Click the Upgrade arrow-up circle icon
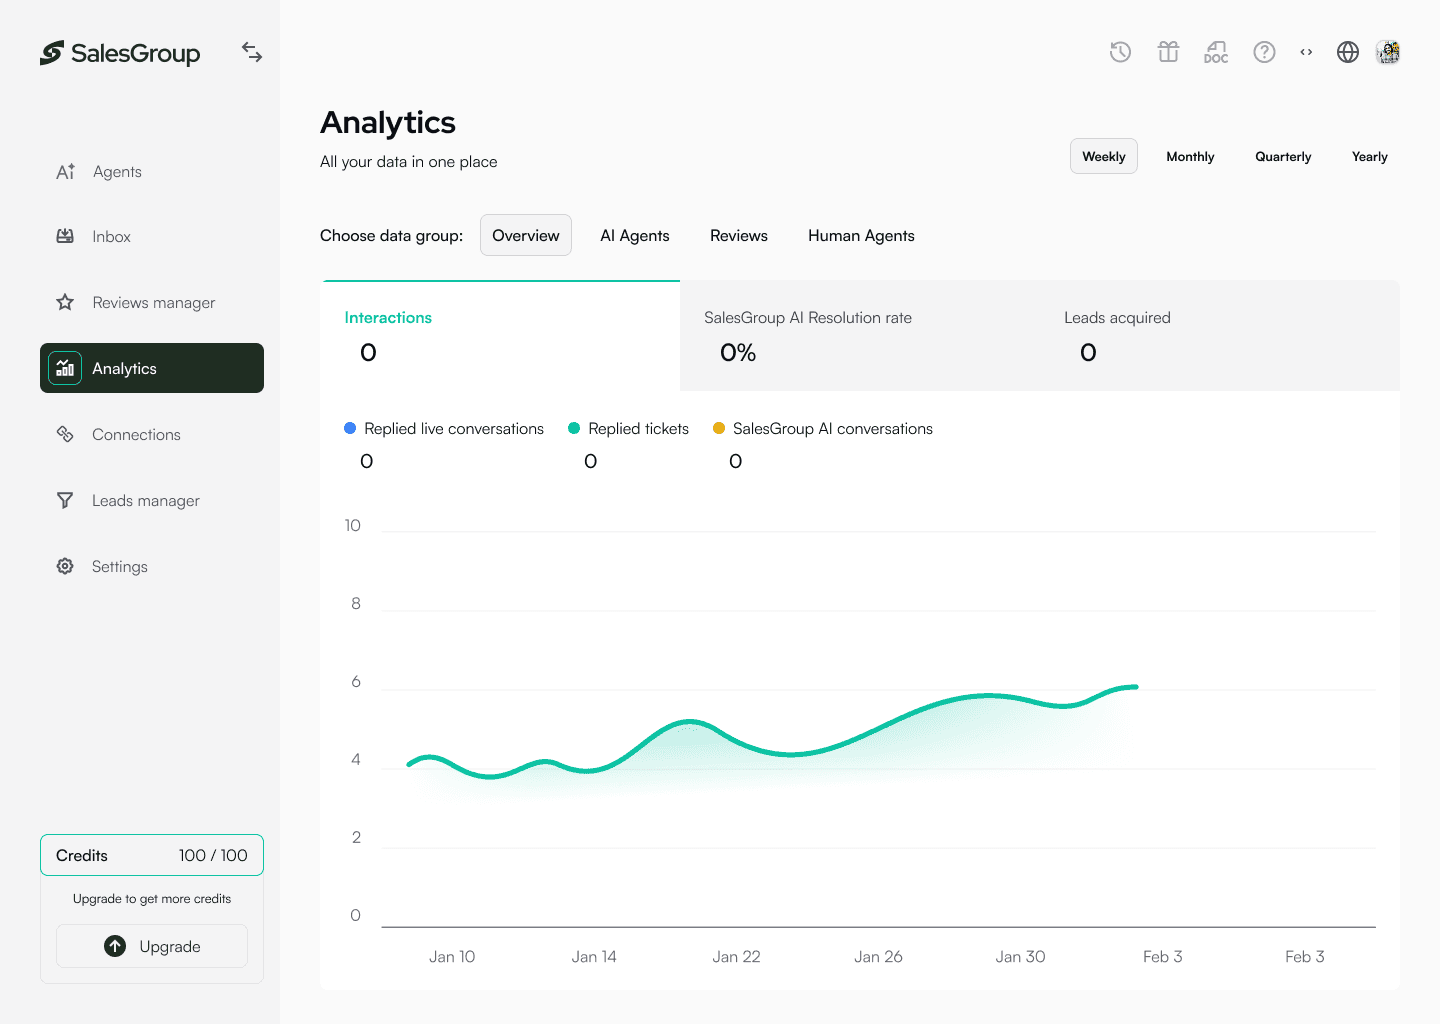The width and height of the screenshot is (1440, 1024). (115, 946)
